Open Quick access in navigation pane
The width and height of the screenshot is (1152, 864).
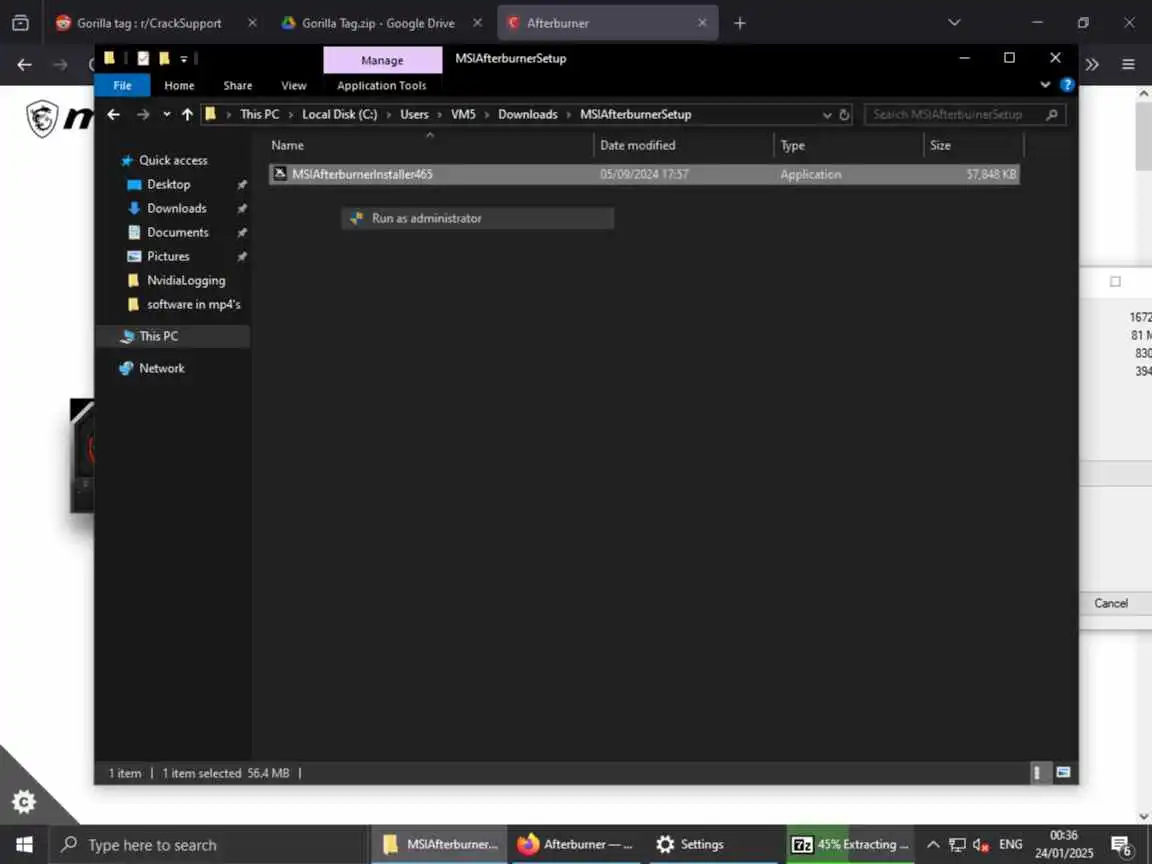pos(173,160)
